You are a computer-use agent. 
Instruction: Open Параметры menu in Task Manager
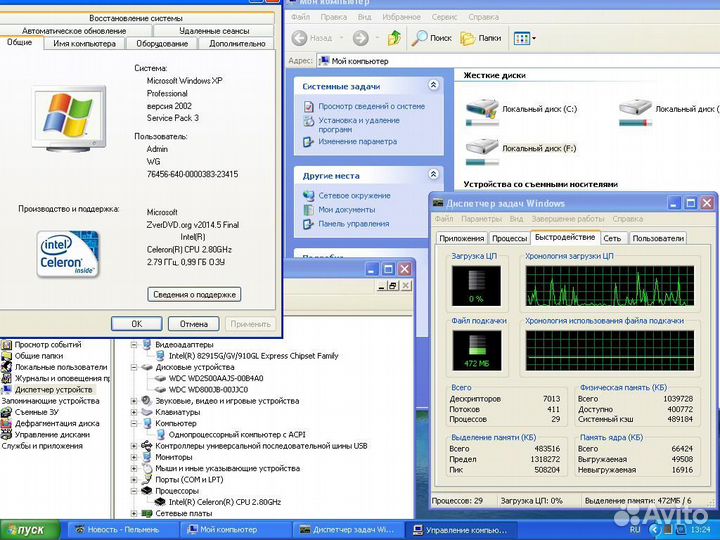[x=481, y=219]
